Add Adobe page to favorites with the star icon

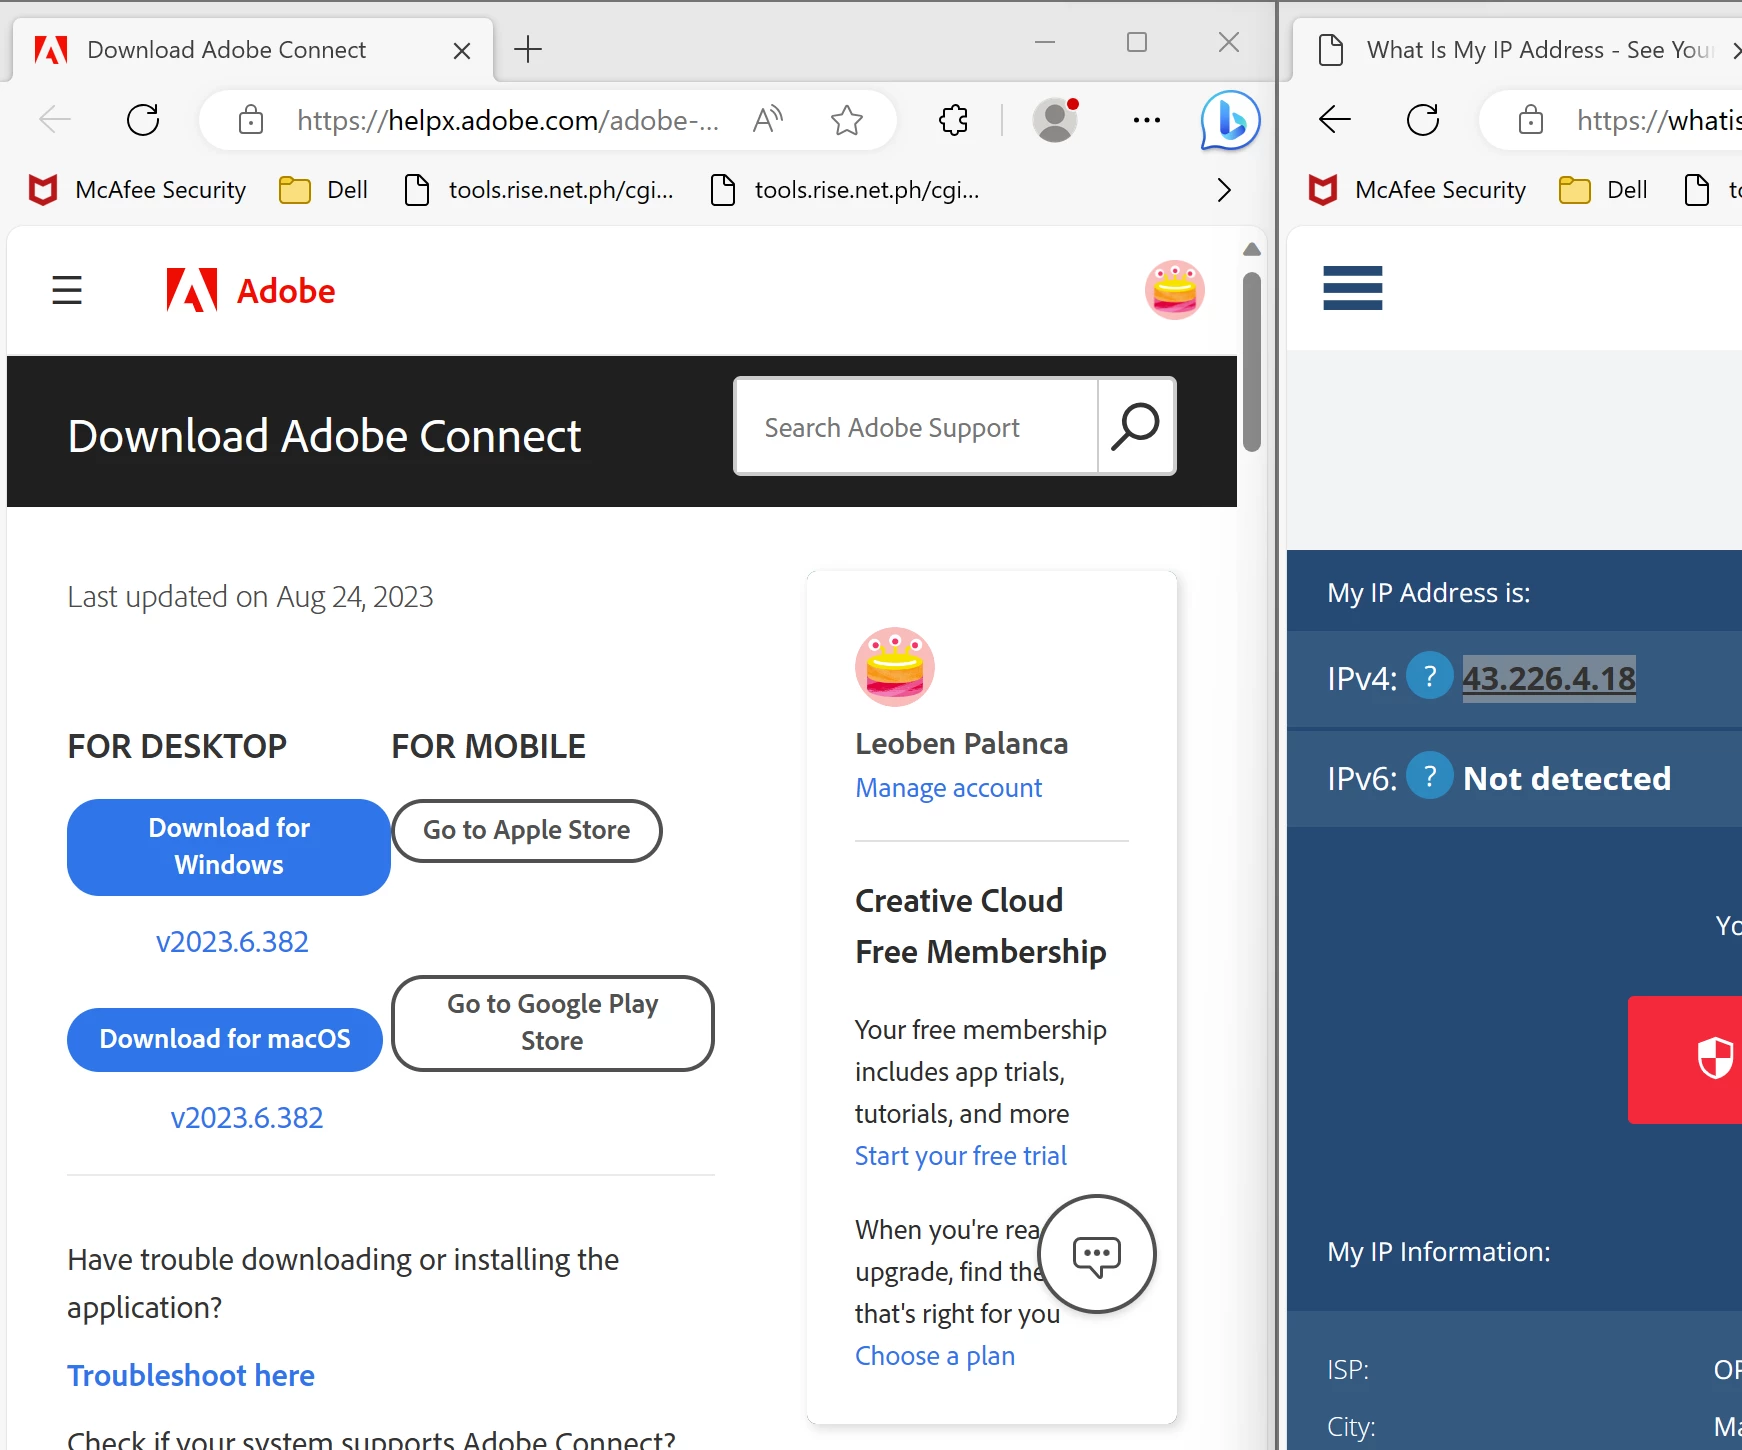[847, 120]
